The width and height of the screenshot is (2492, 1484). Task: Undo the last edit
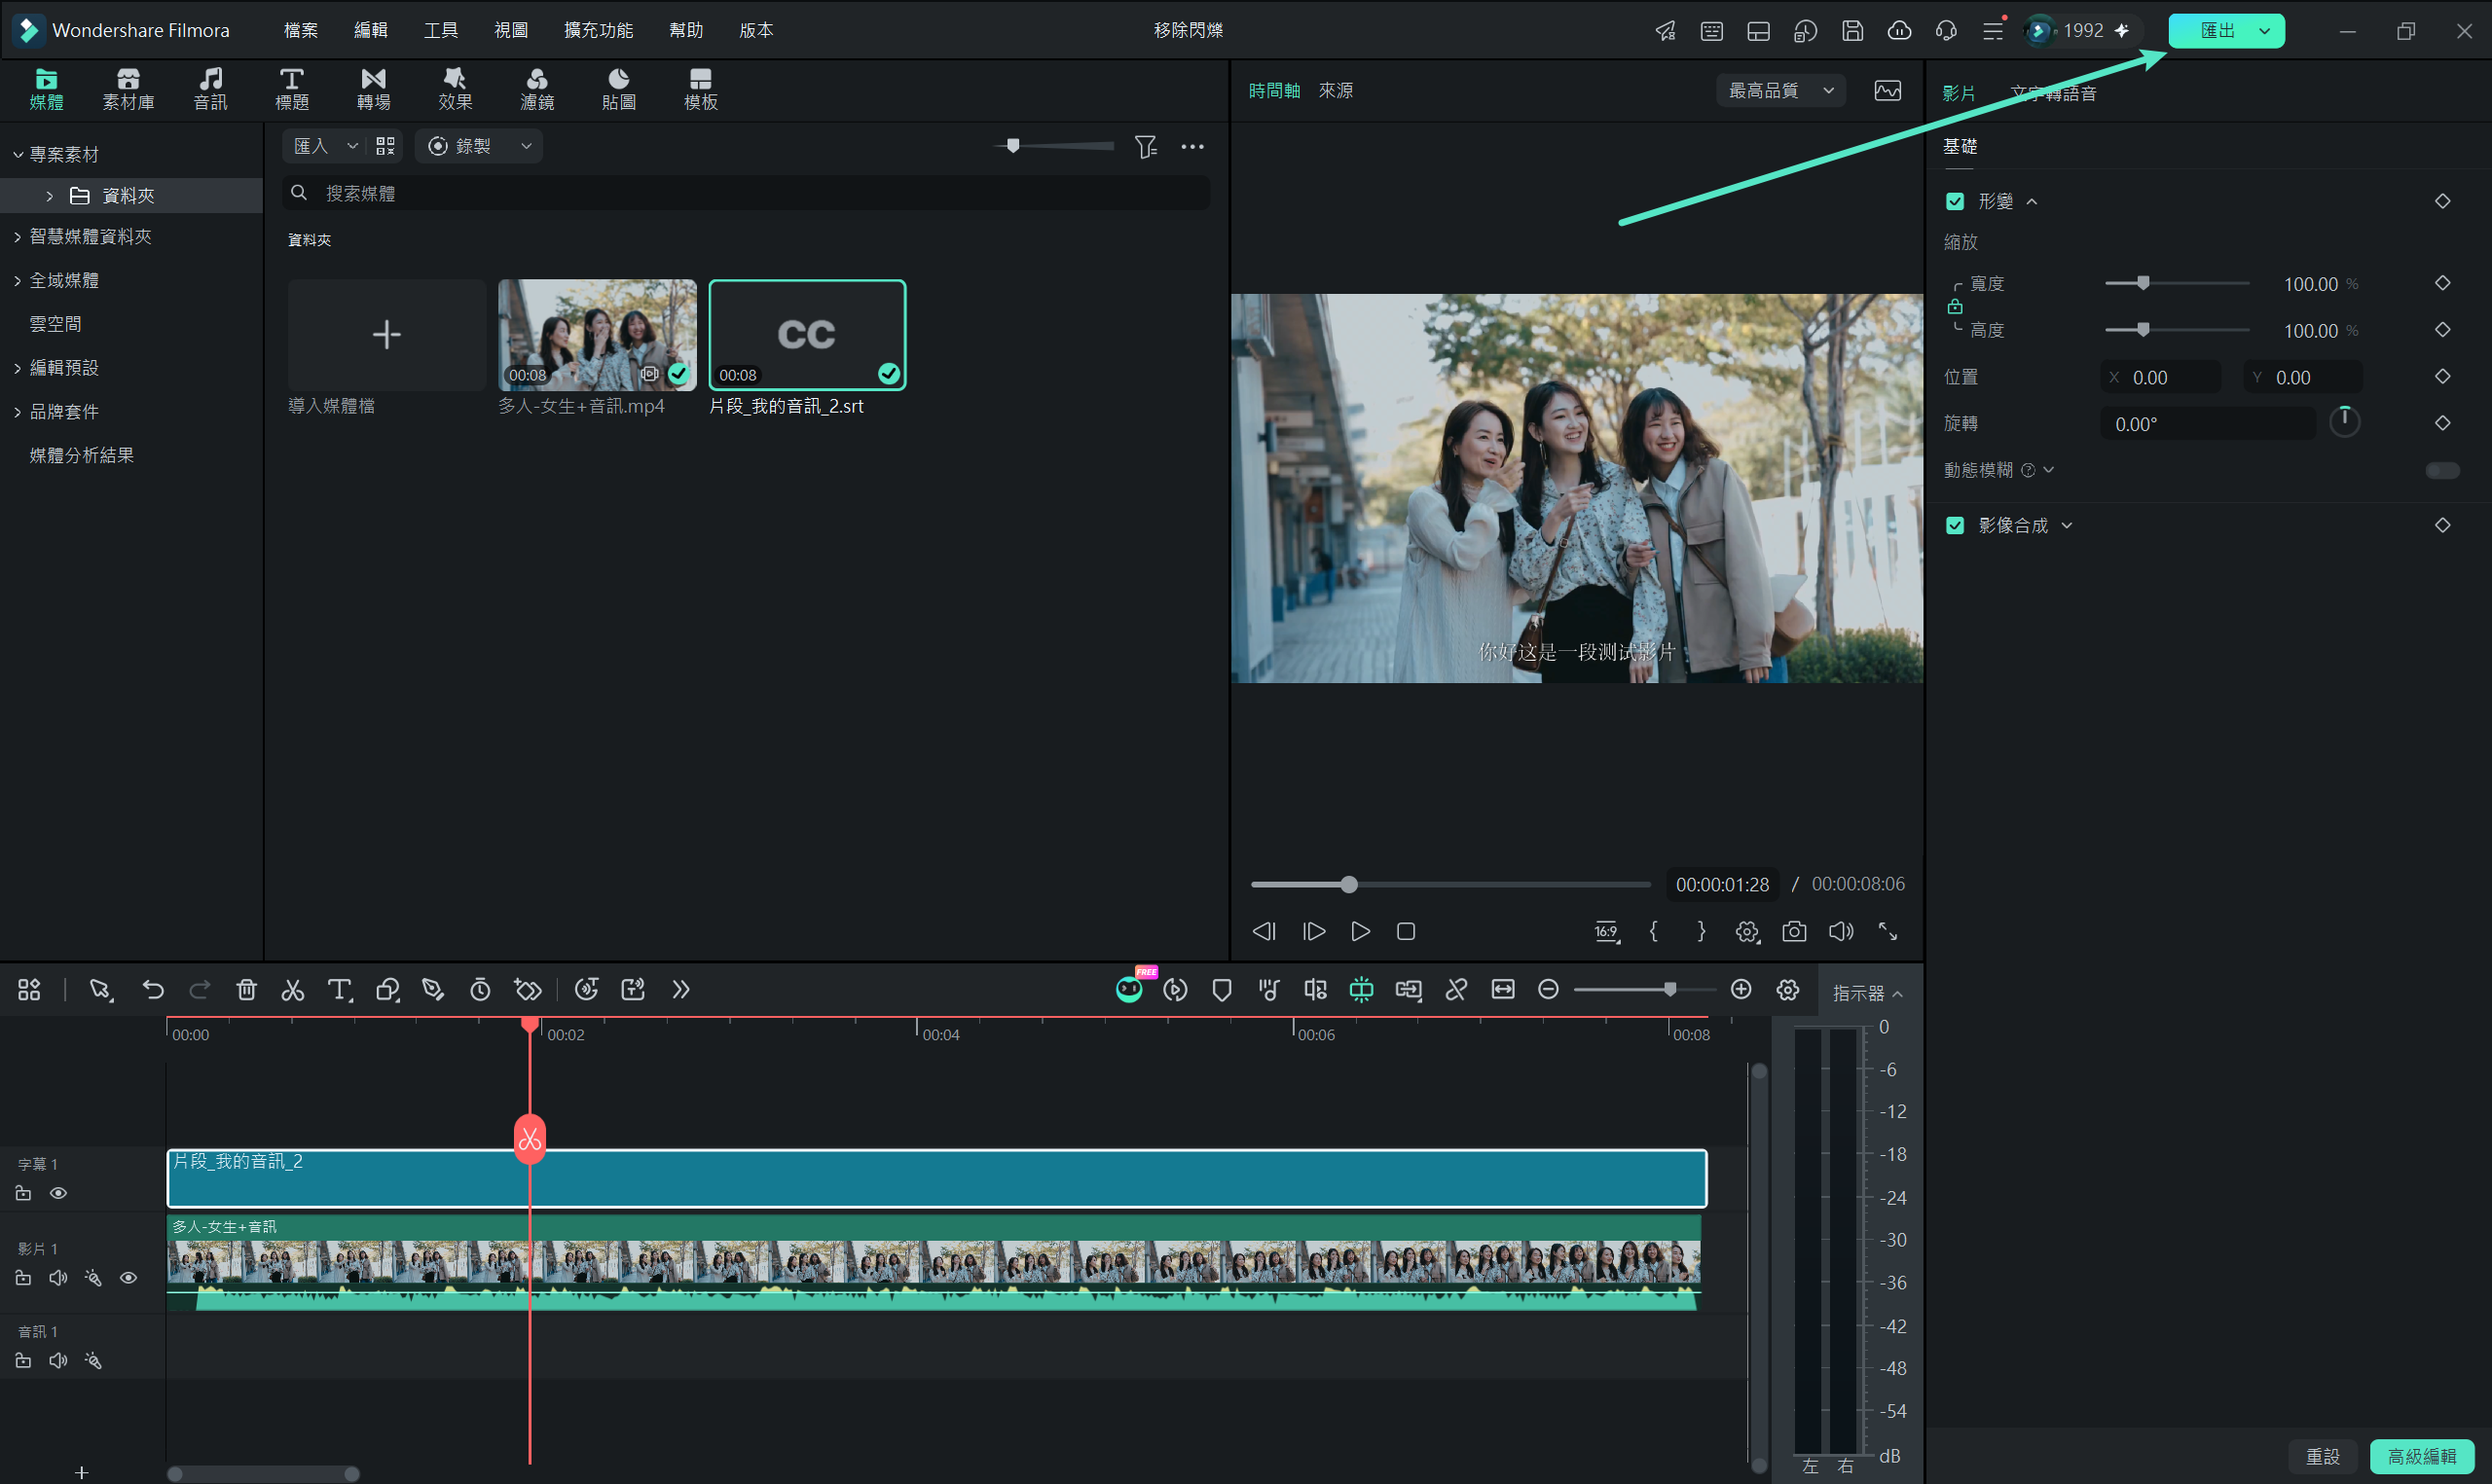153,990
